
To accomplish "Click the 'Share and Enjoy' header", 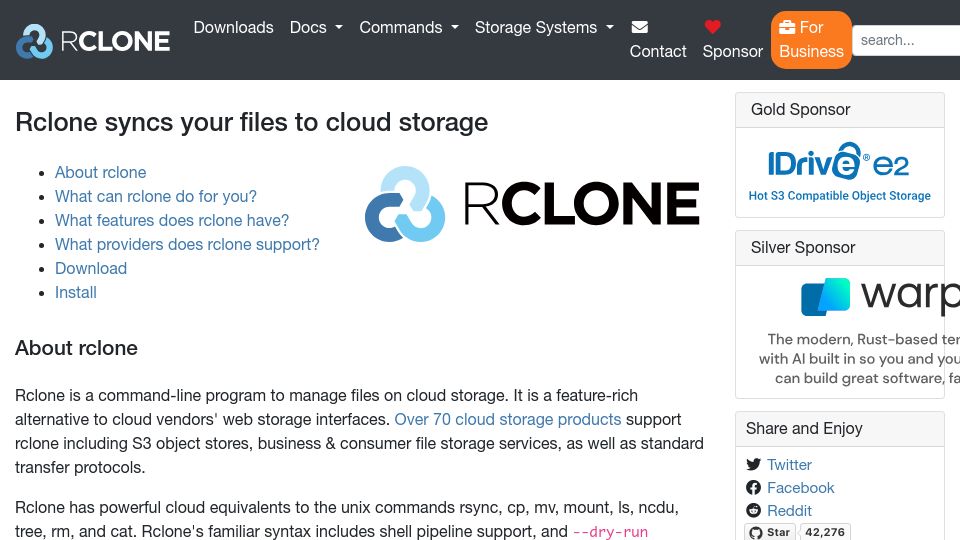I will pos(839,429).
